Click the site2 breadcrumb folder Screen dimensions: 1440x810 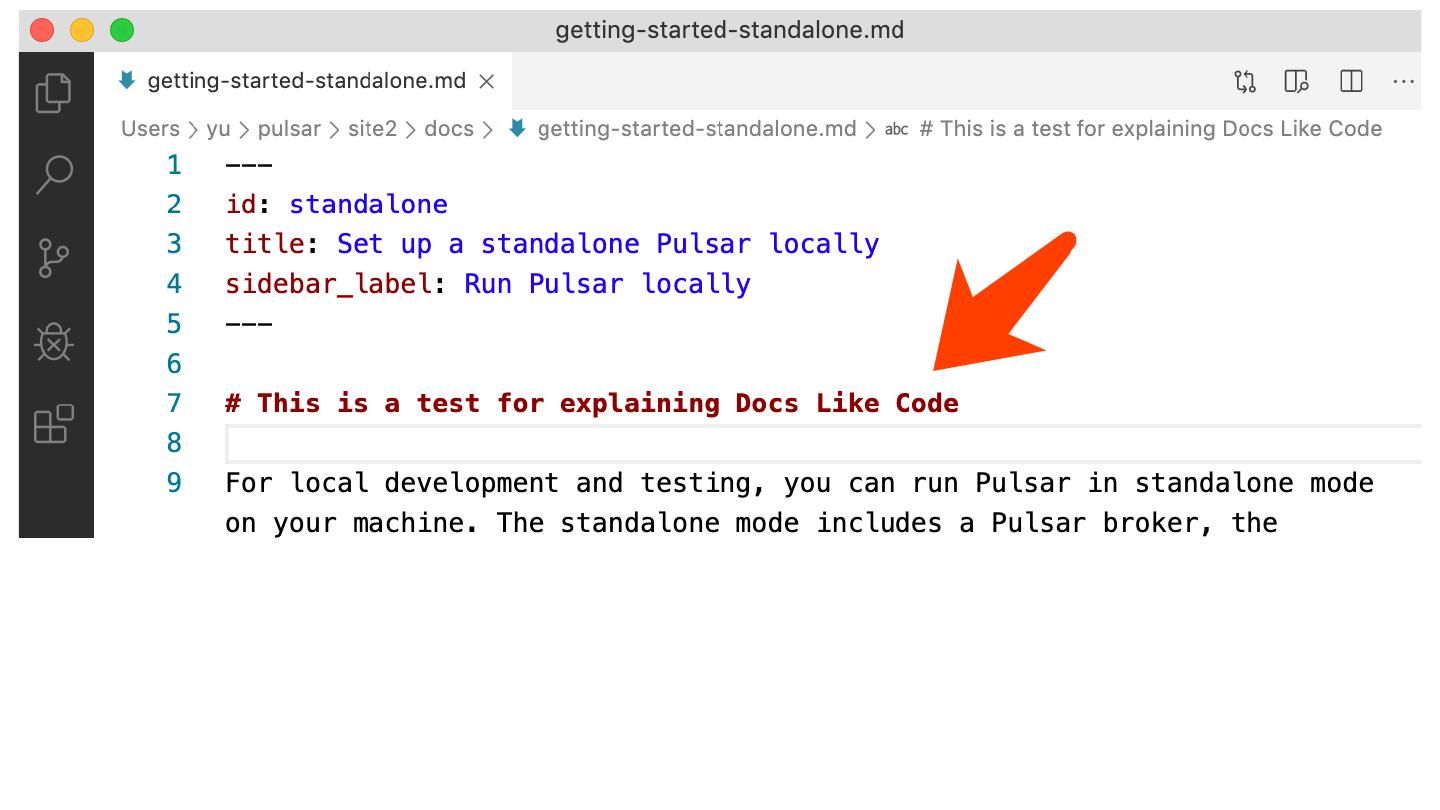(372, 129)
